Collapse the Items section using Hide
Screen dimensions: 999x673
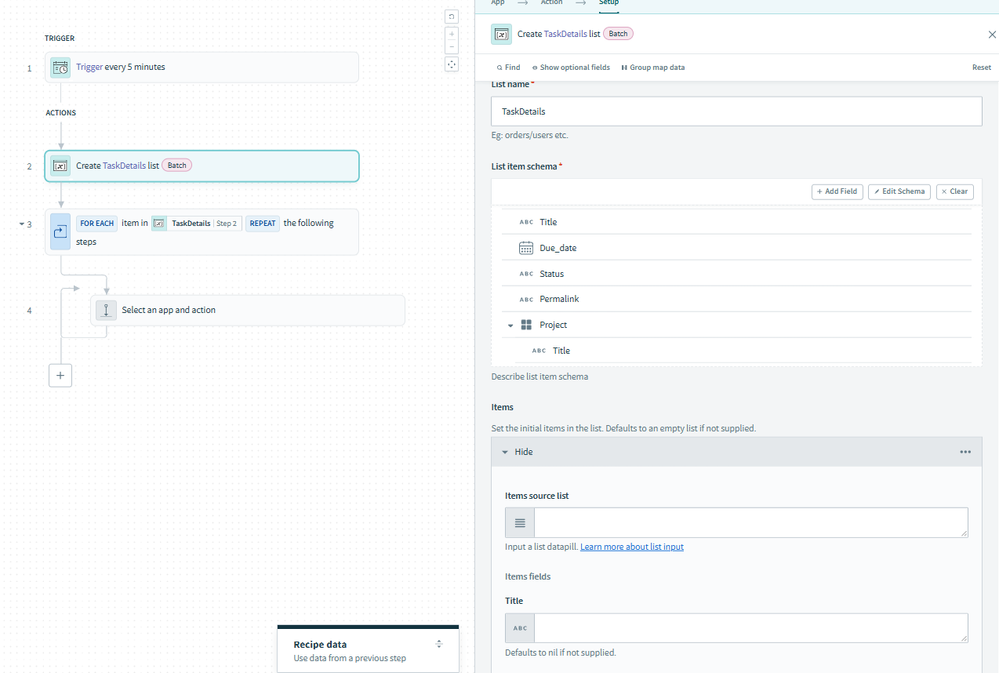click(517, 452)
